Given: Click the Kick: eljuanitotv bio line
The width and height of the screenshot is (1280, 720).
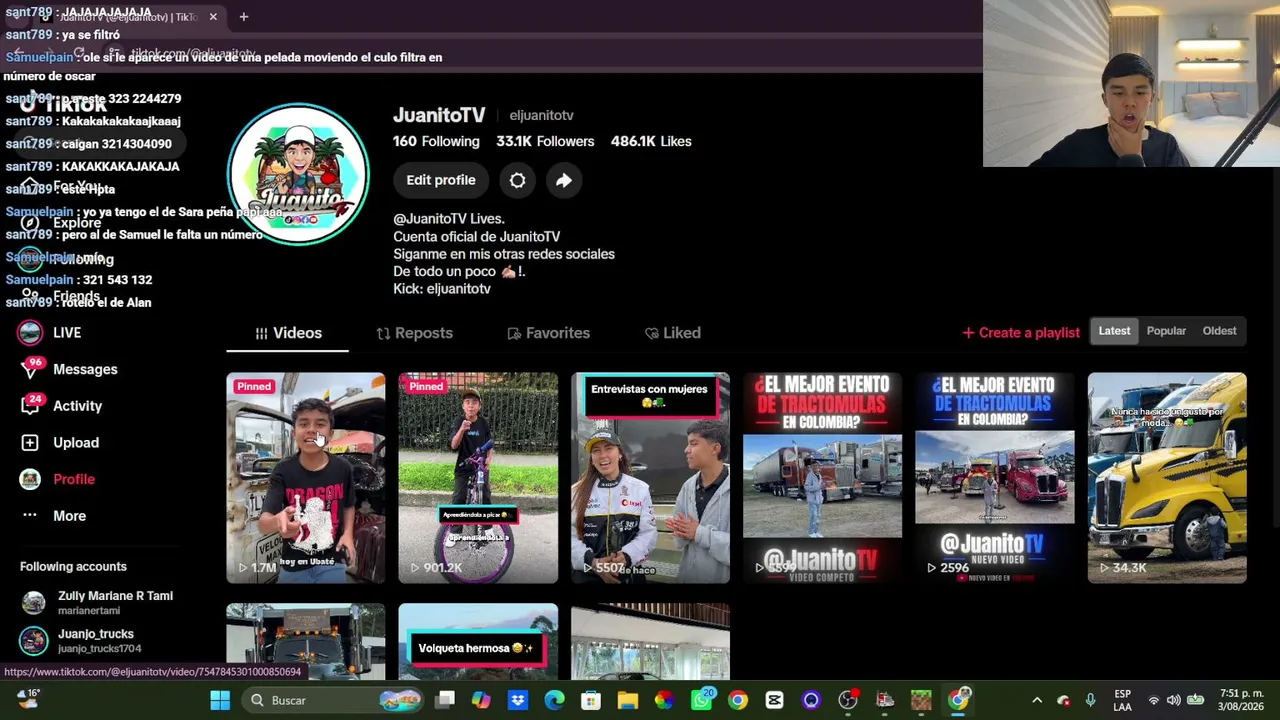Looking at the screenshot, I should (x=442, y=289).
